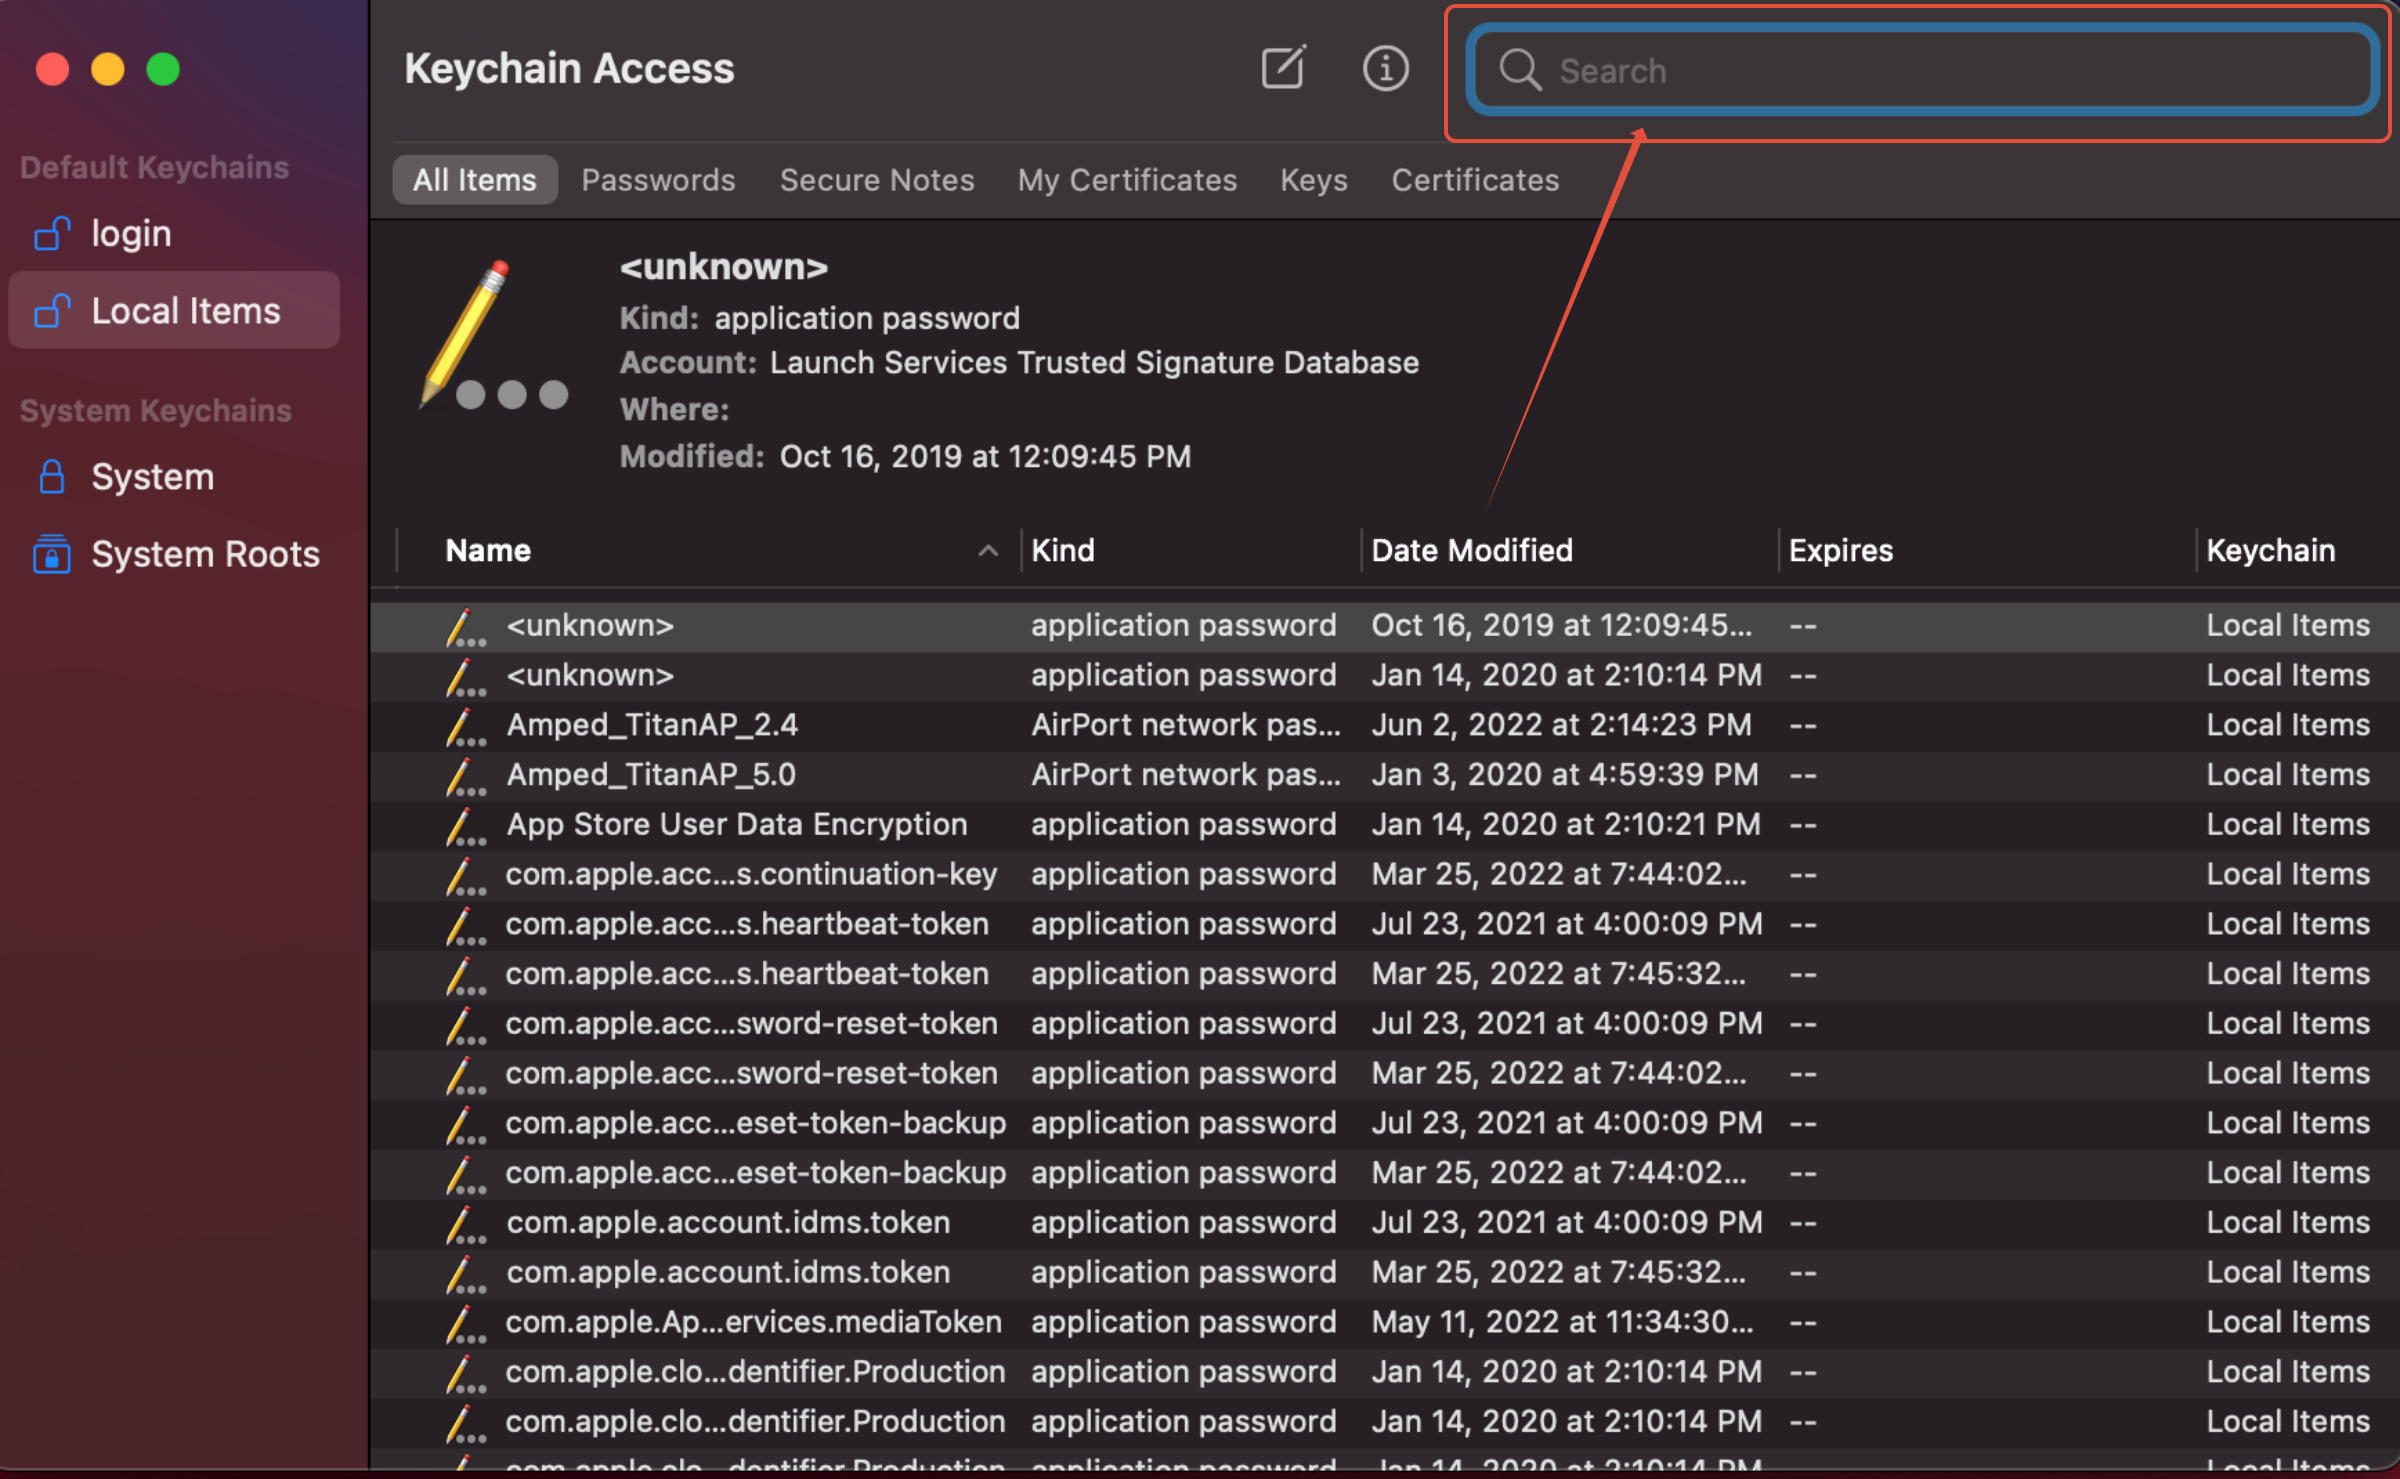This screenshot has height=1479, width=2400.
Task: Focus the Search input field
Action: [x=1950, y=70]
